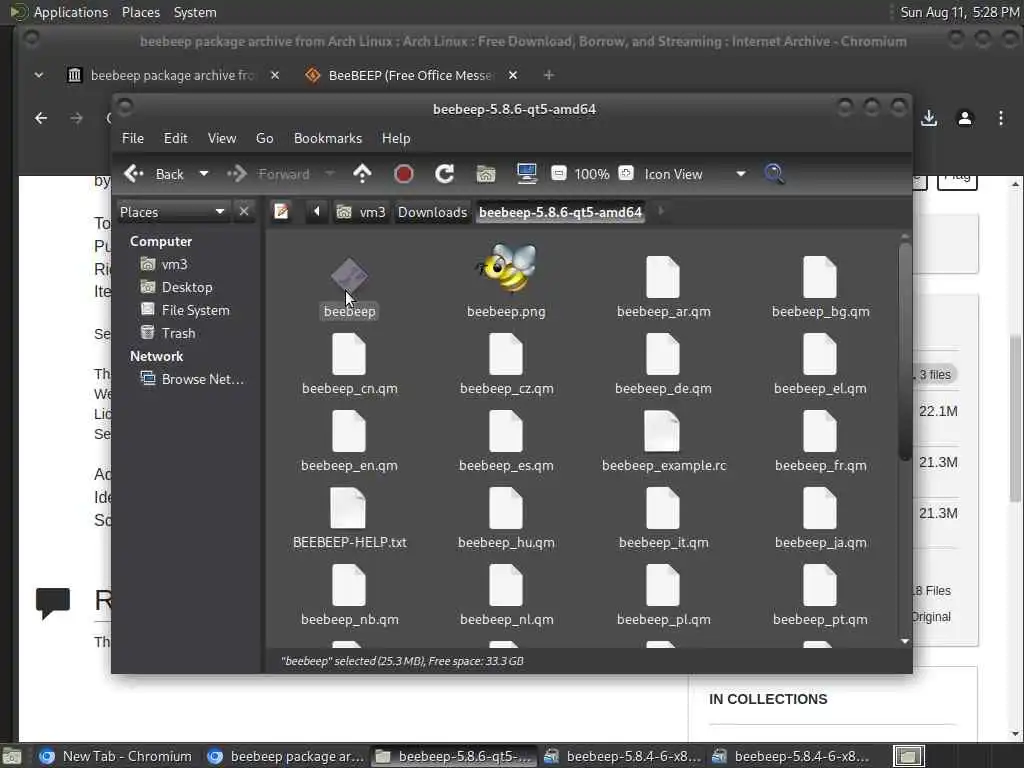Select the beebeep_example.rc file icon
Screen dimensions: 1024x768
coord(662,431)
